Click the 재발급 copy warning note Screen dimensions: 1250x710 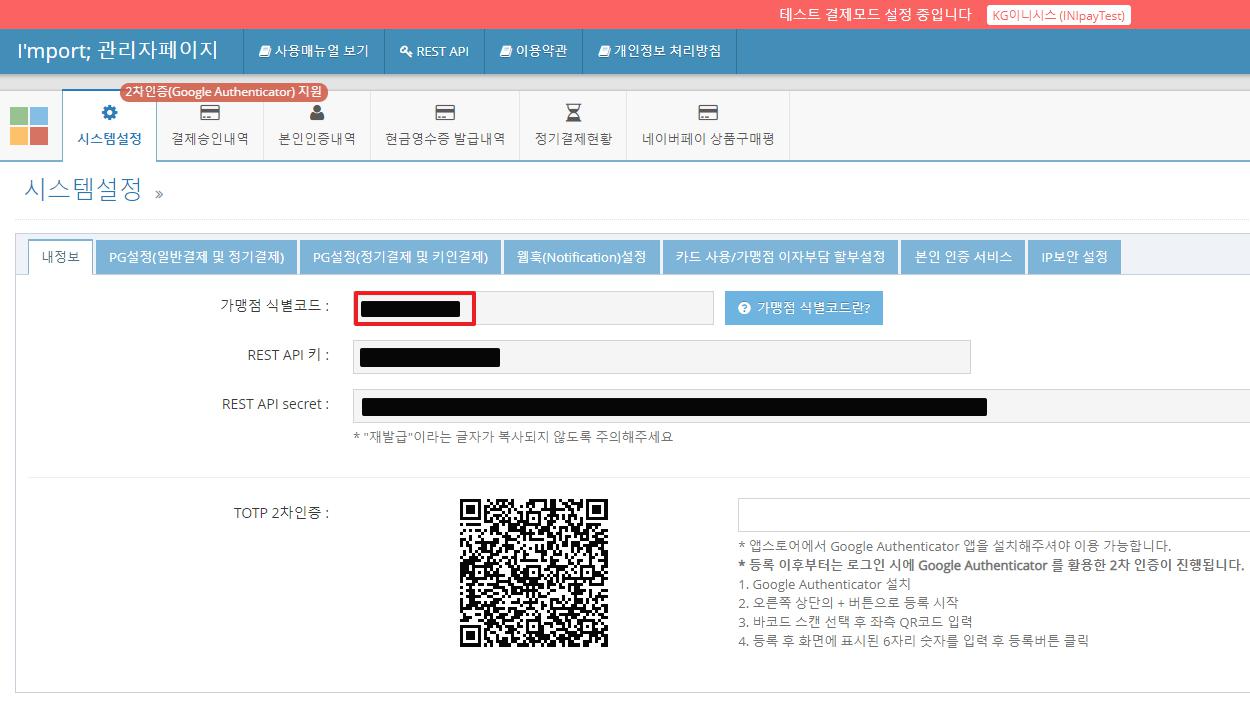click(513, 437)
